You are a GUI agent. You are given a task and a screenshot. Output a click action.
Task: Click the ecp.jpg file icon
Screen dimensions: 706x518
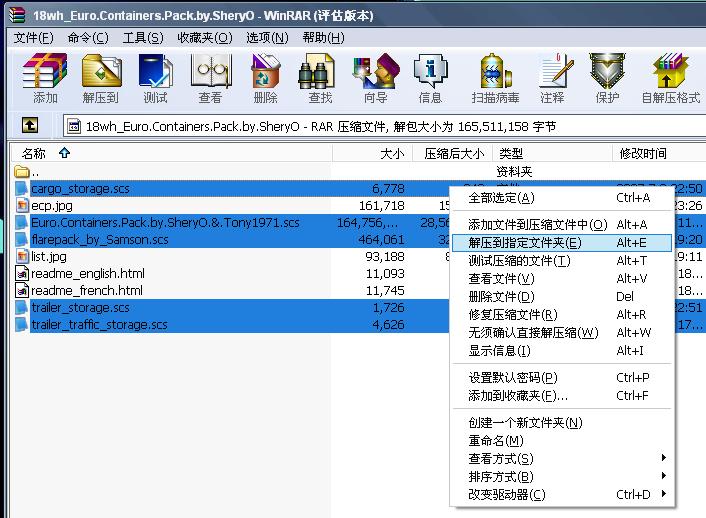pyautogui.click(x=22, y=206)
